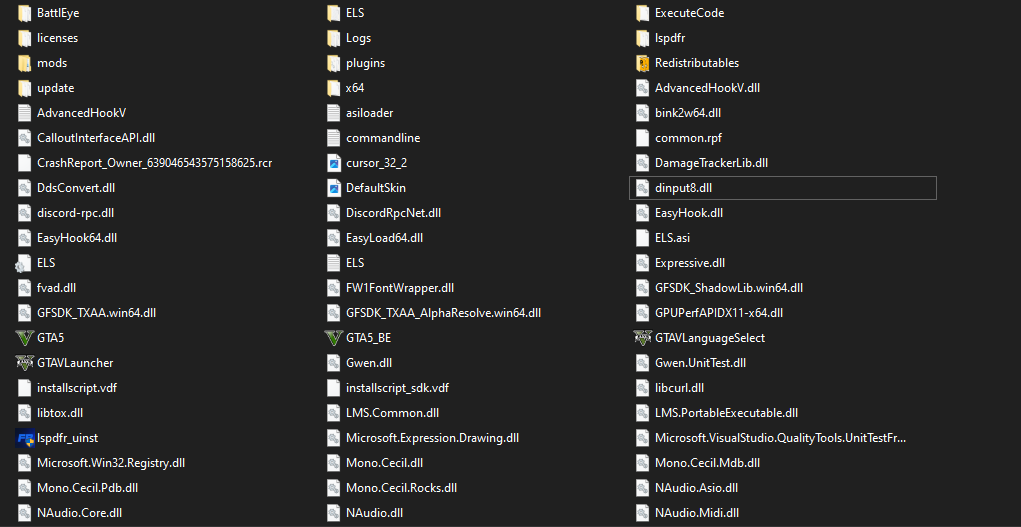Select the file name Microsoft.Expression.Drawing.dll
1021x527 pixels.
pyautogui.click(x=432, y=438)
